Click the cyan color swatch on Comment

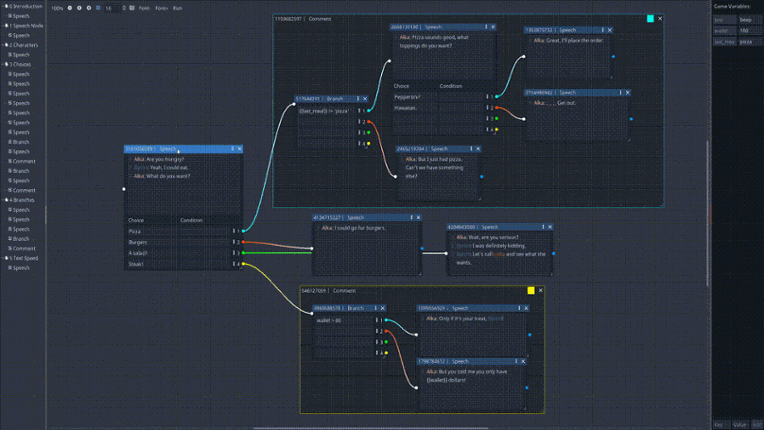(650, 19)
